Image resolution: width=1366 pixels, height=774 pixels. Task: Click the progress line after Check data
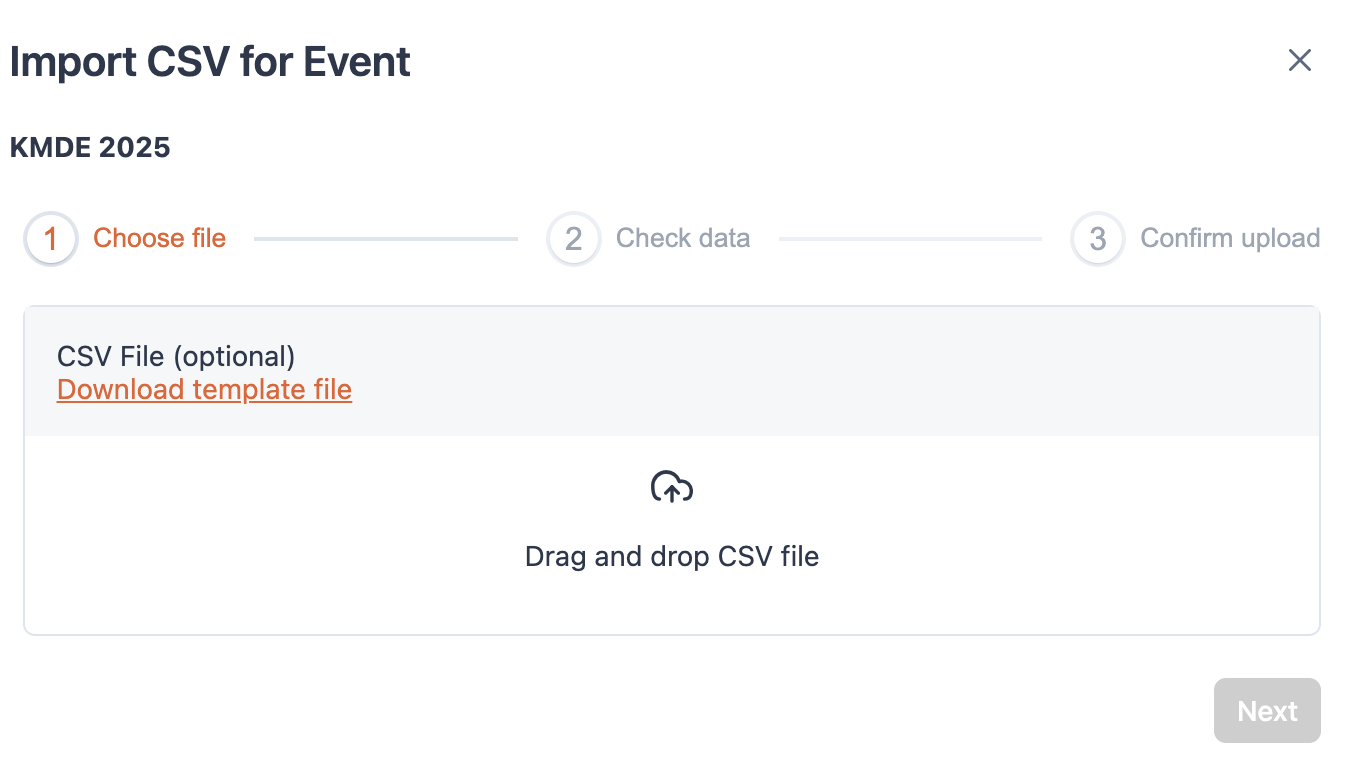point(910,239)
